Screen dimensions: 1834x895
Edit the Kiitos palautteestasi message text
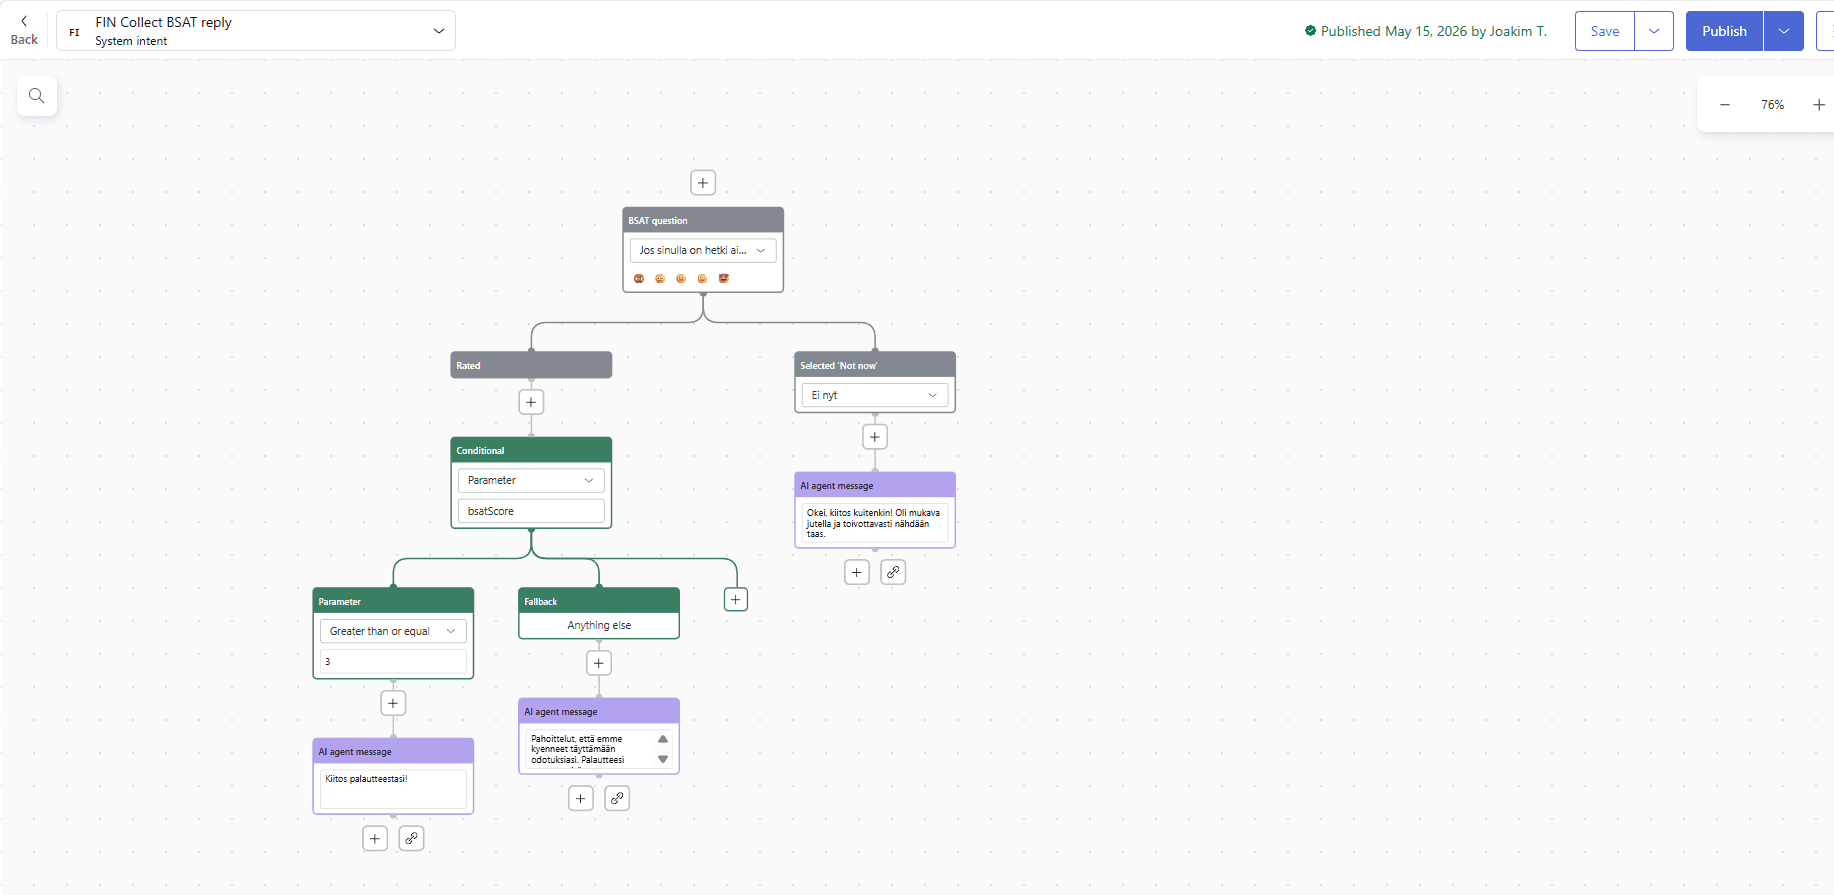pos(393,788)
